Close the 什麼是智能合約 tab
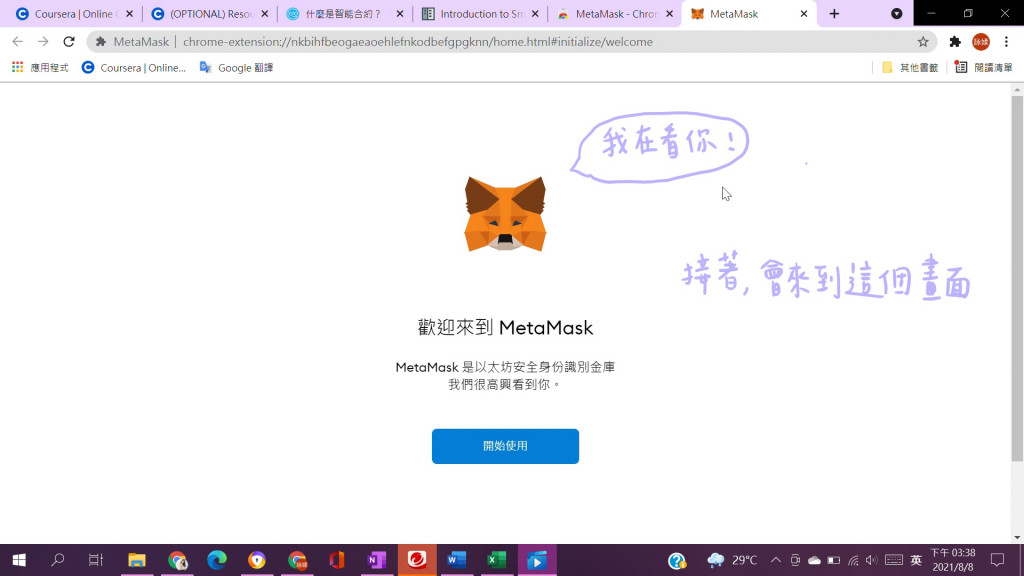 point(400,14)
